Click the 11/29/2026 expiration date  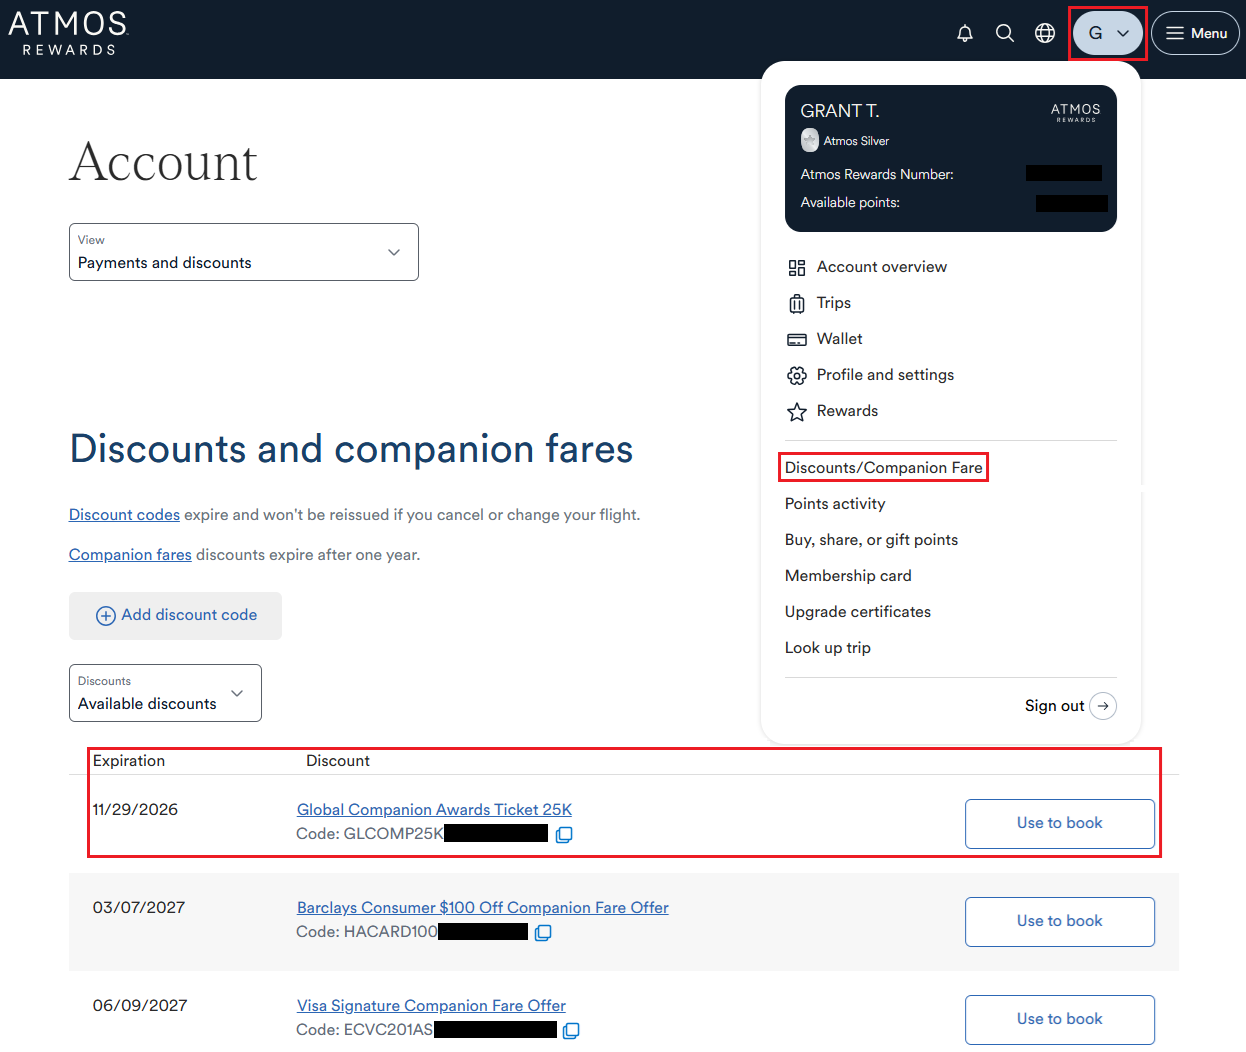click(135, 810)
